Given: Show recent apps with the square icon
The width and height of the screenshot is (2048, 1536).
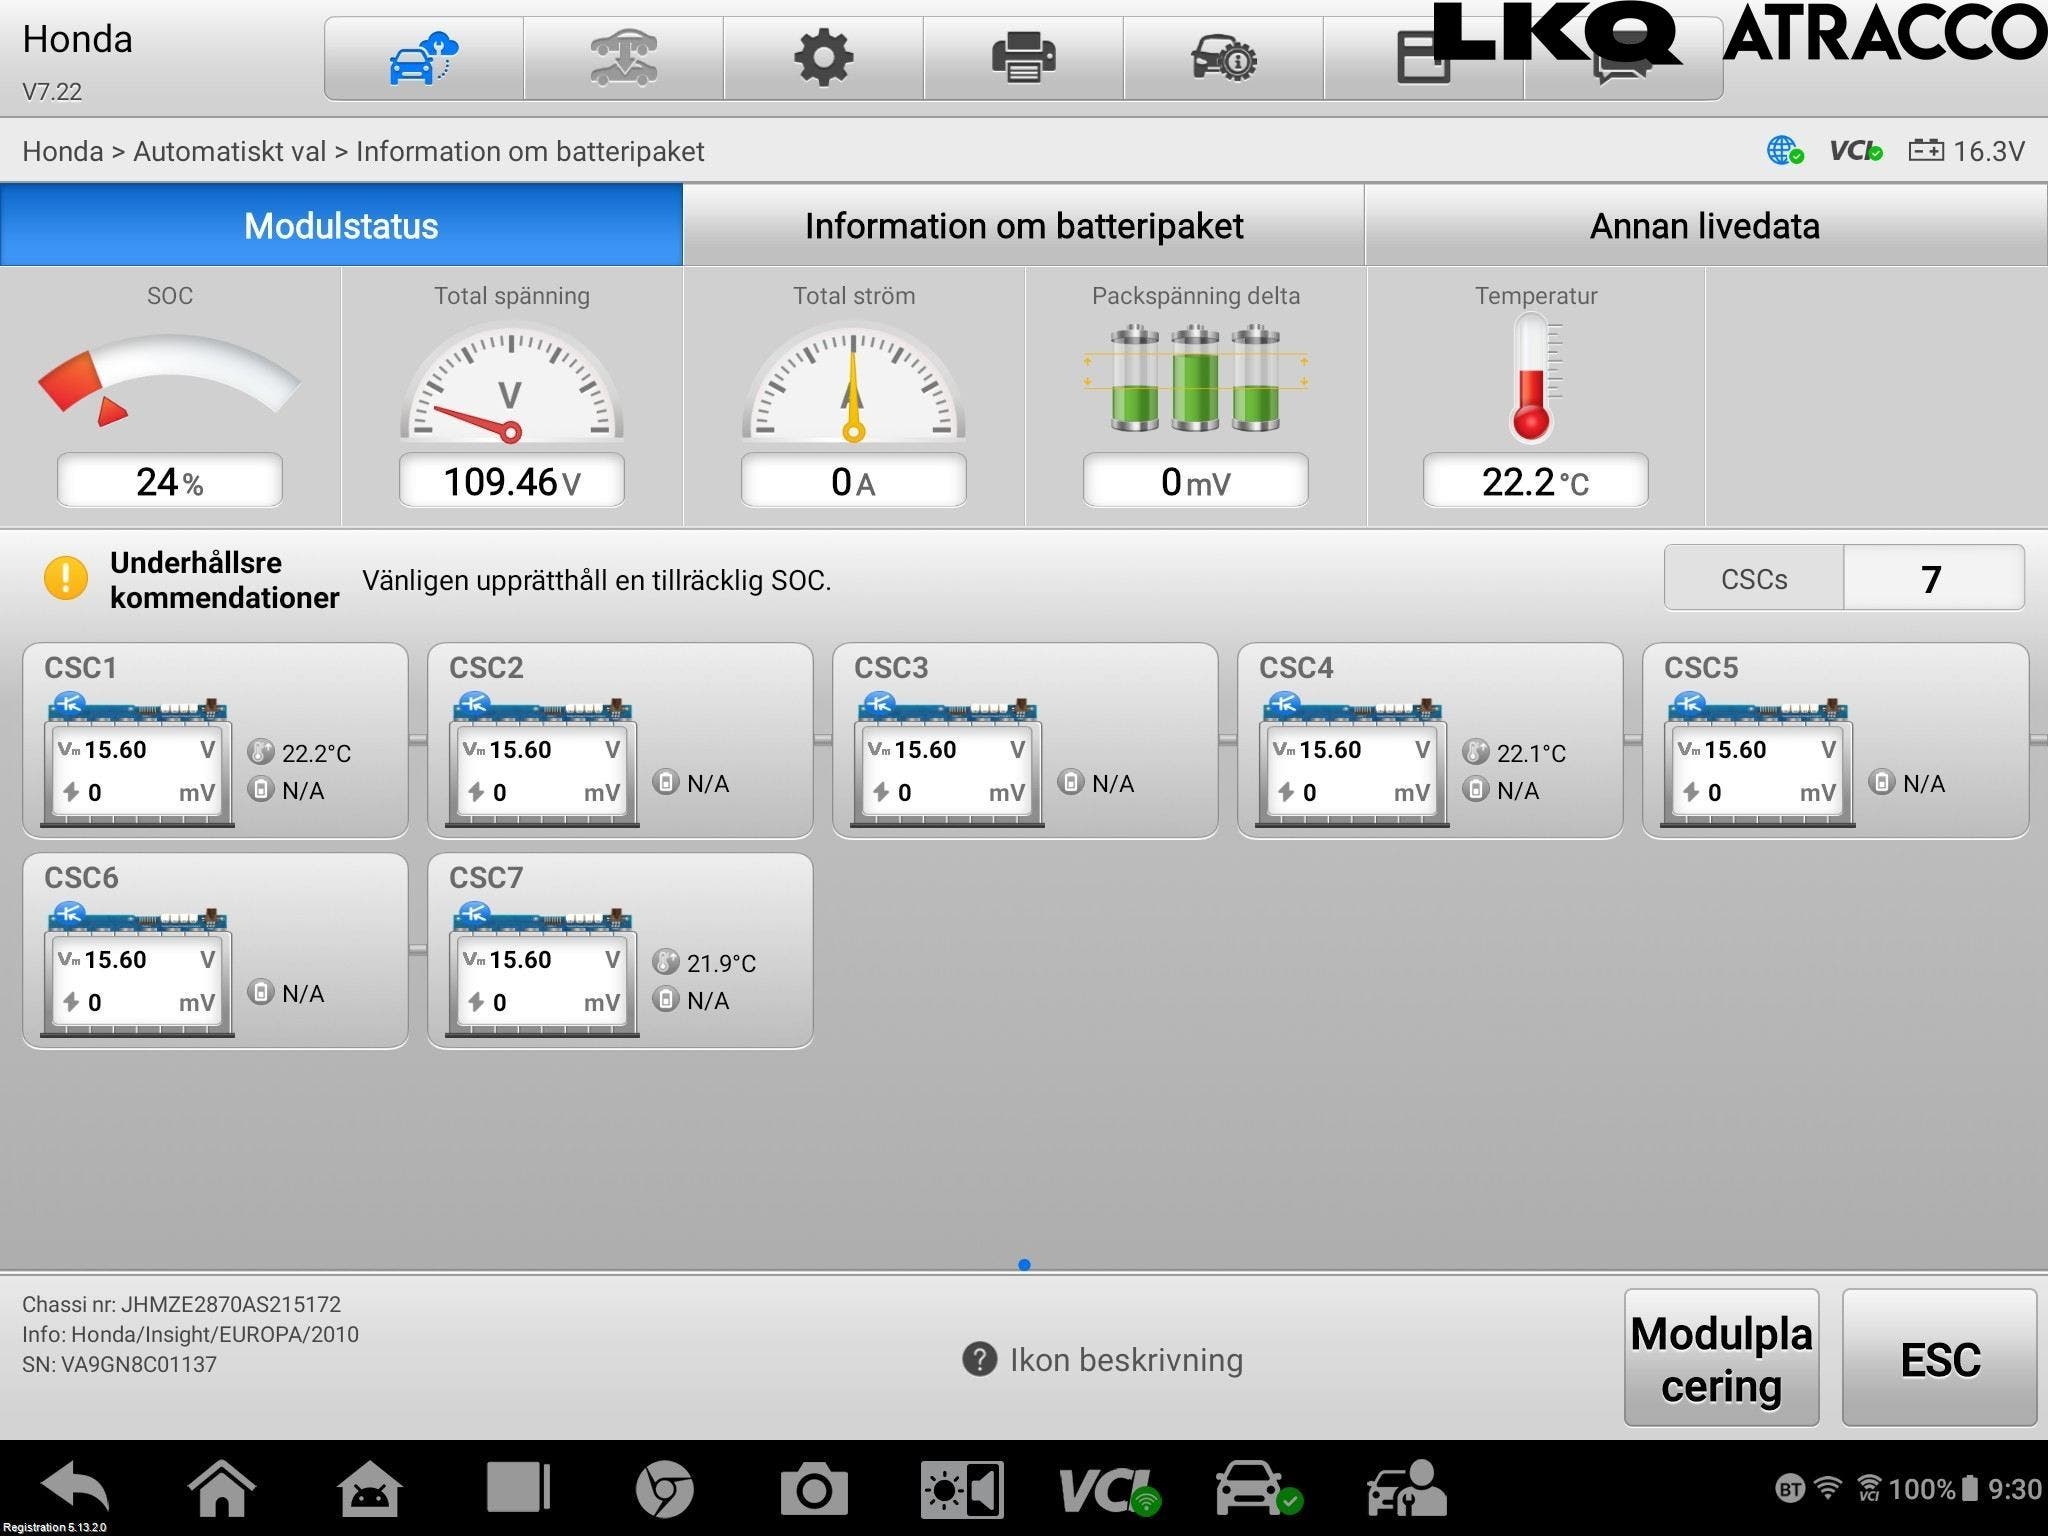Looking at the screenshot, I should (x=518, y=1487).
